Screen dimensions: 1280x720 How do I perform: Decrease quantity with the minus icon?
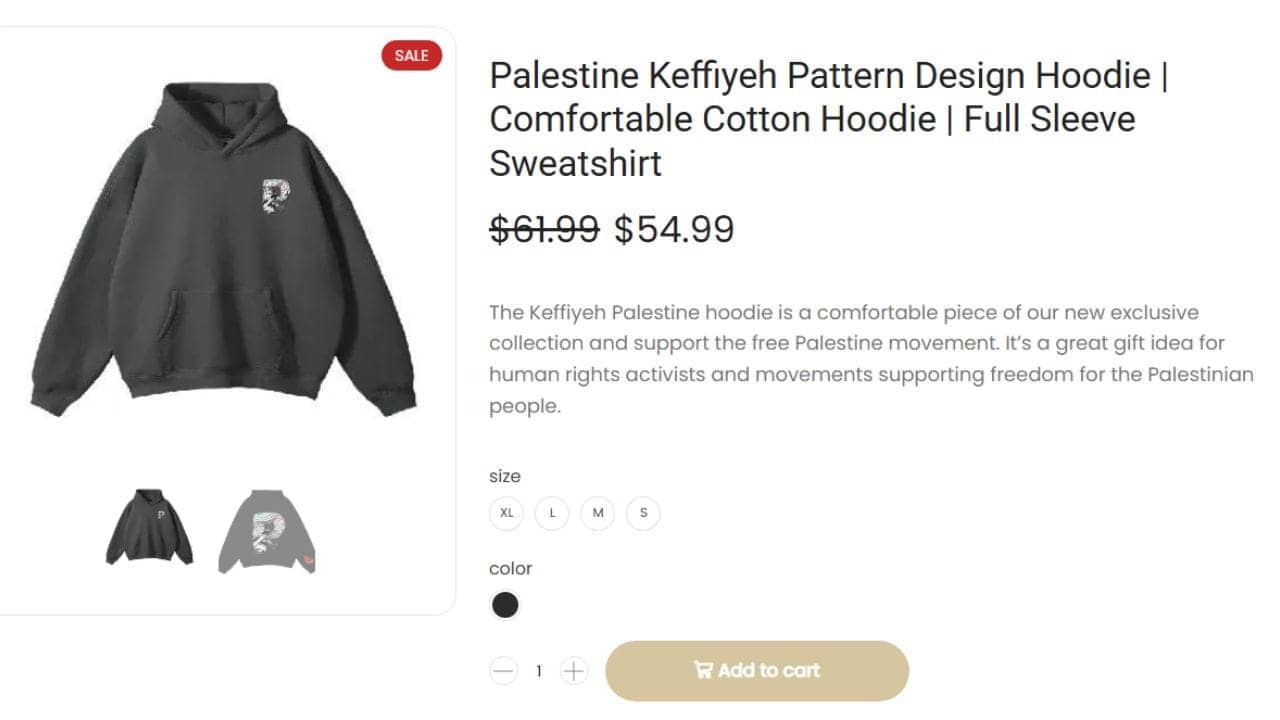(x=504, y=671)
